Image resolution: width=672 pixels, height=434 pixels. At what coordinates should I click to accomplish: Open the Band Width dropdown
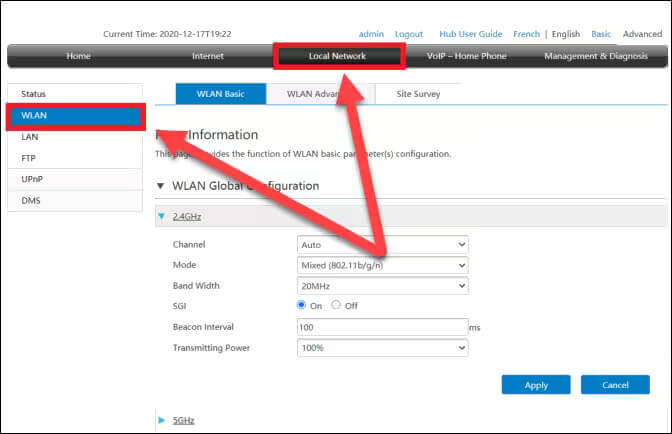[x=383, y=285]
